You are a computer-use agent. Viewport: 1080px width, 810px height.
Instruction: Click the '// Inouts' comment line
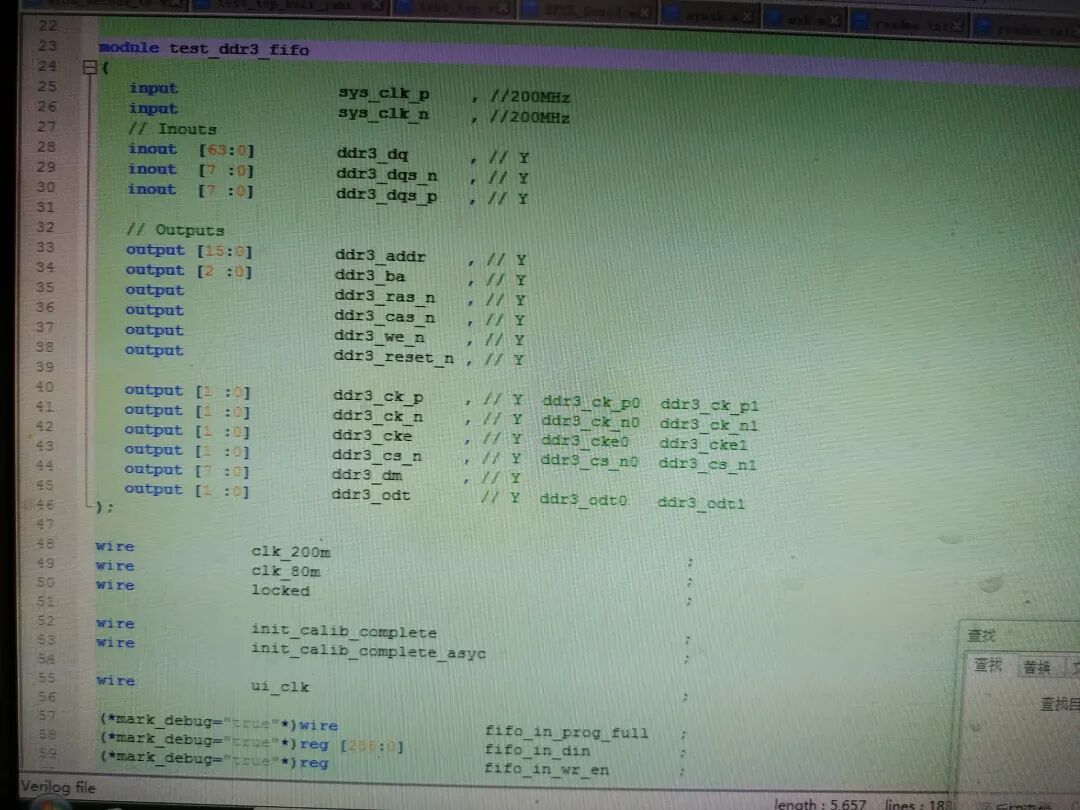(x=172, y=129)
